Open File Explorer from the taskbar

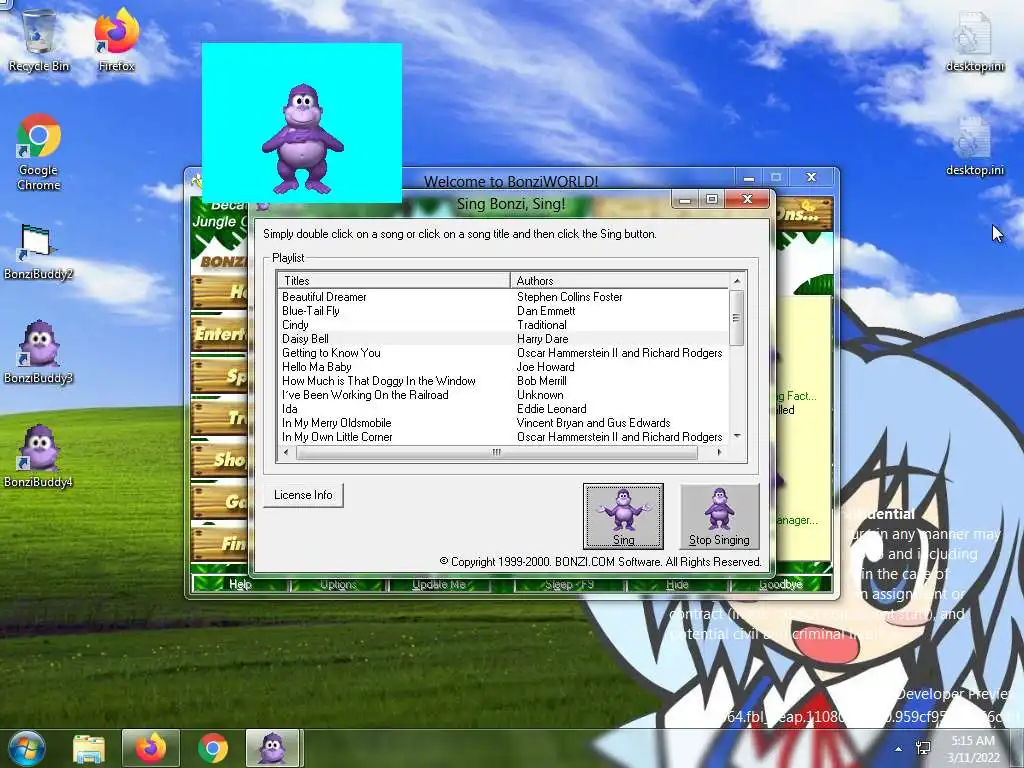[89, 748]
